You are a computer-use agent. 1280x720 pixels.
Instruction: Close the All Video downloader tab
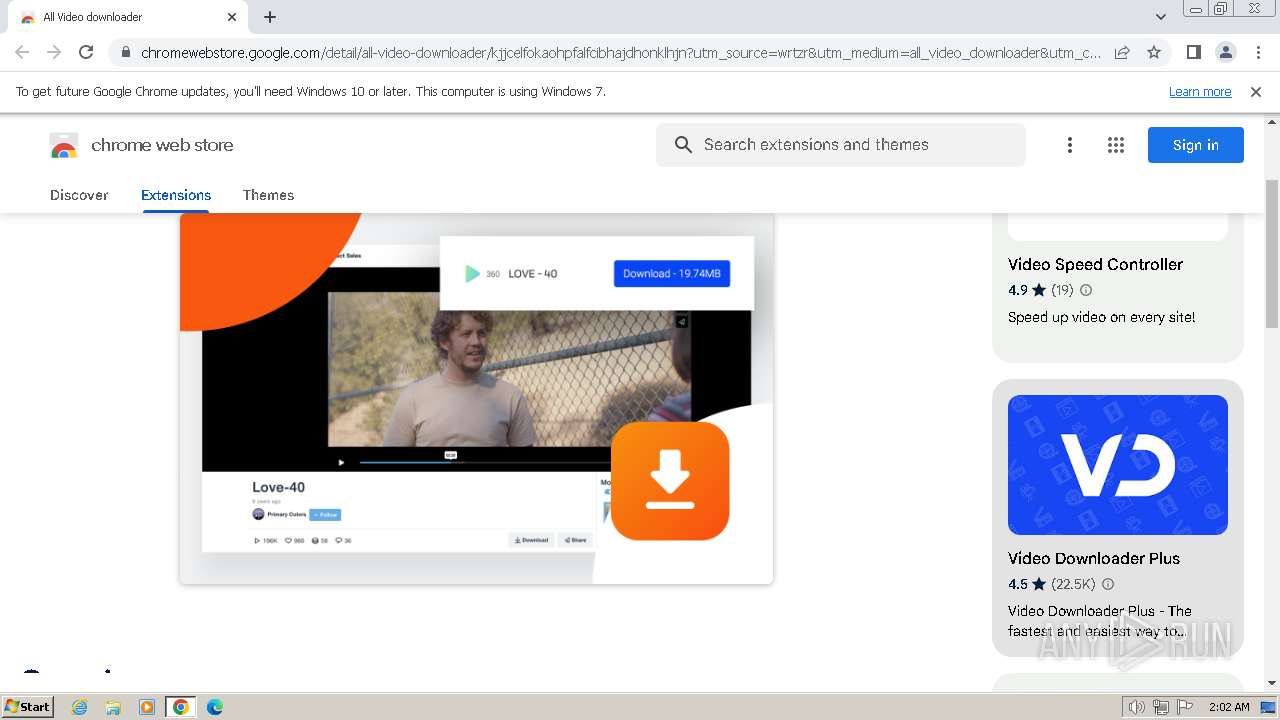pyautogui.click(x=232, y=17)
